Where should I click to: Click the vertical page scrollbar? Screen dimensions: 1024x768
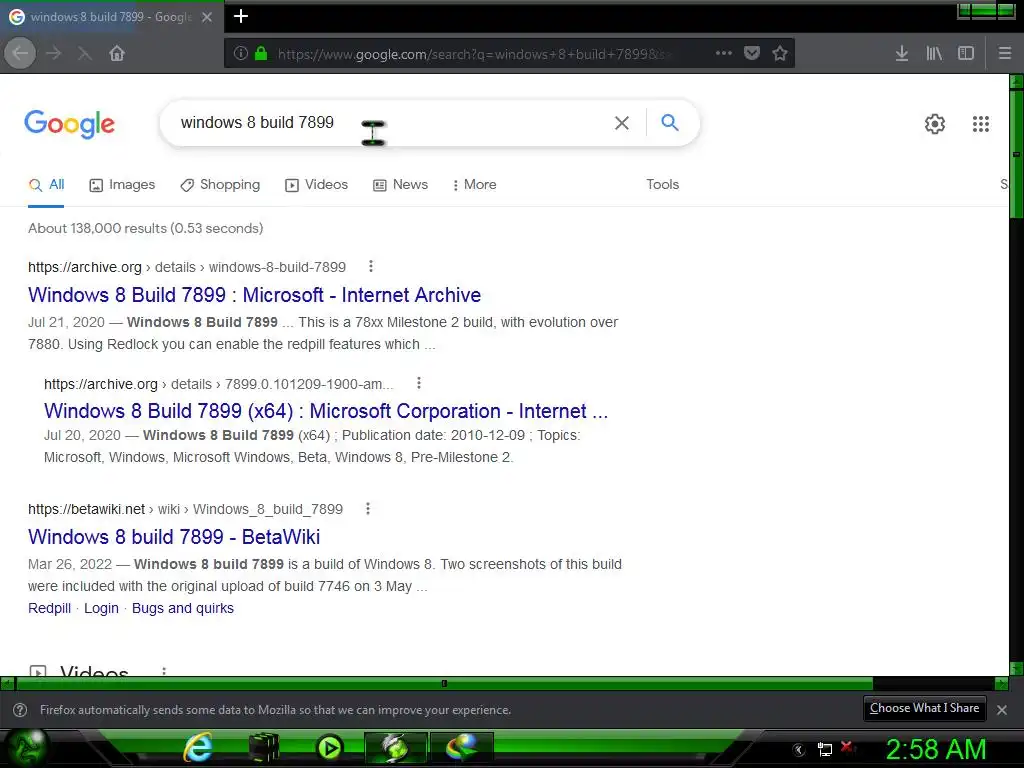[1016, 154]
